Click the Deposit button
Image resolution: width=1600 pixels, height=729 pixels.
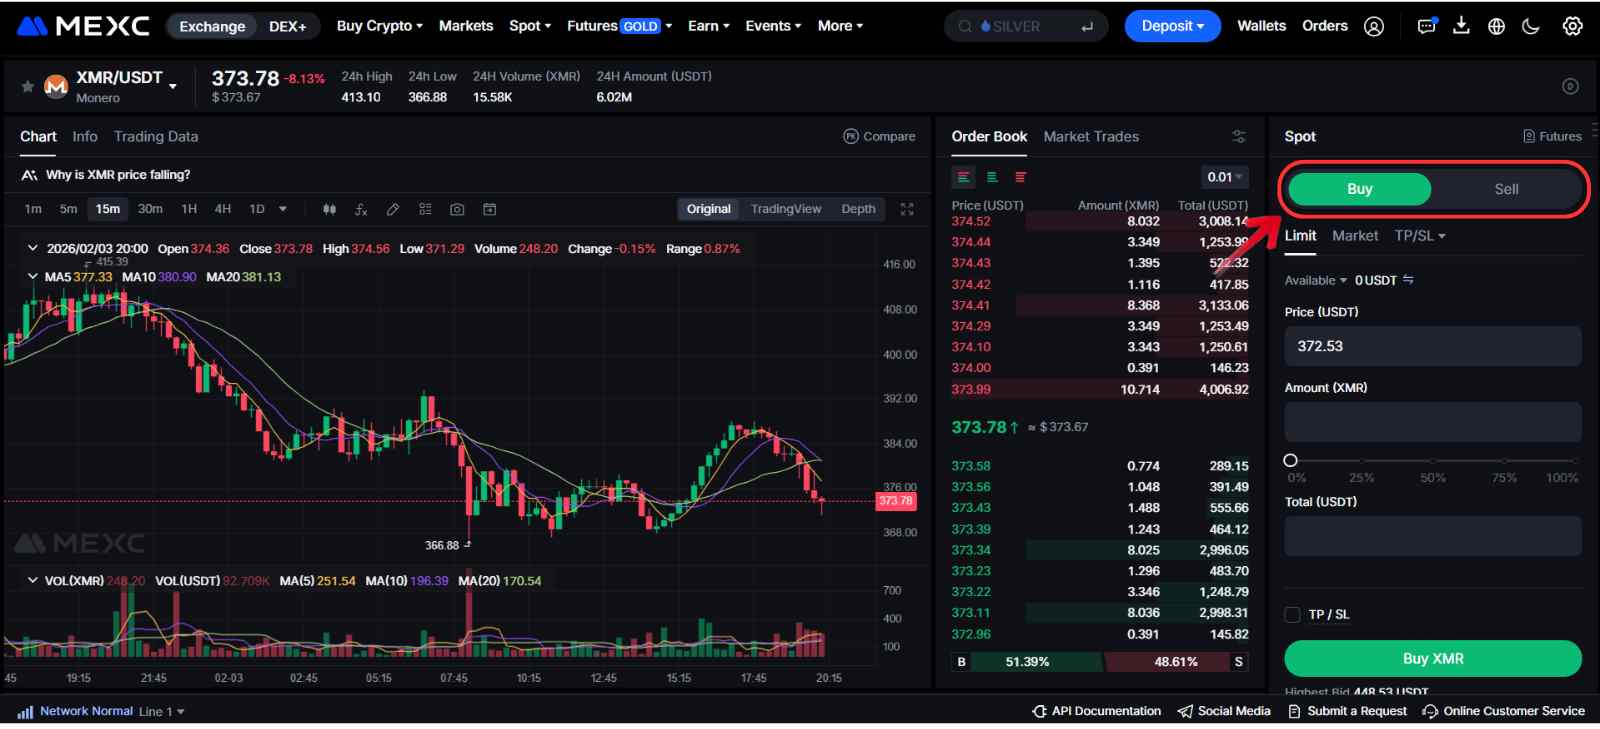(1173, 26)
